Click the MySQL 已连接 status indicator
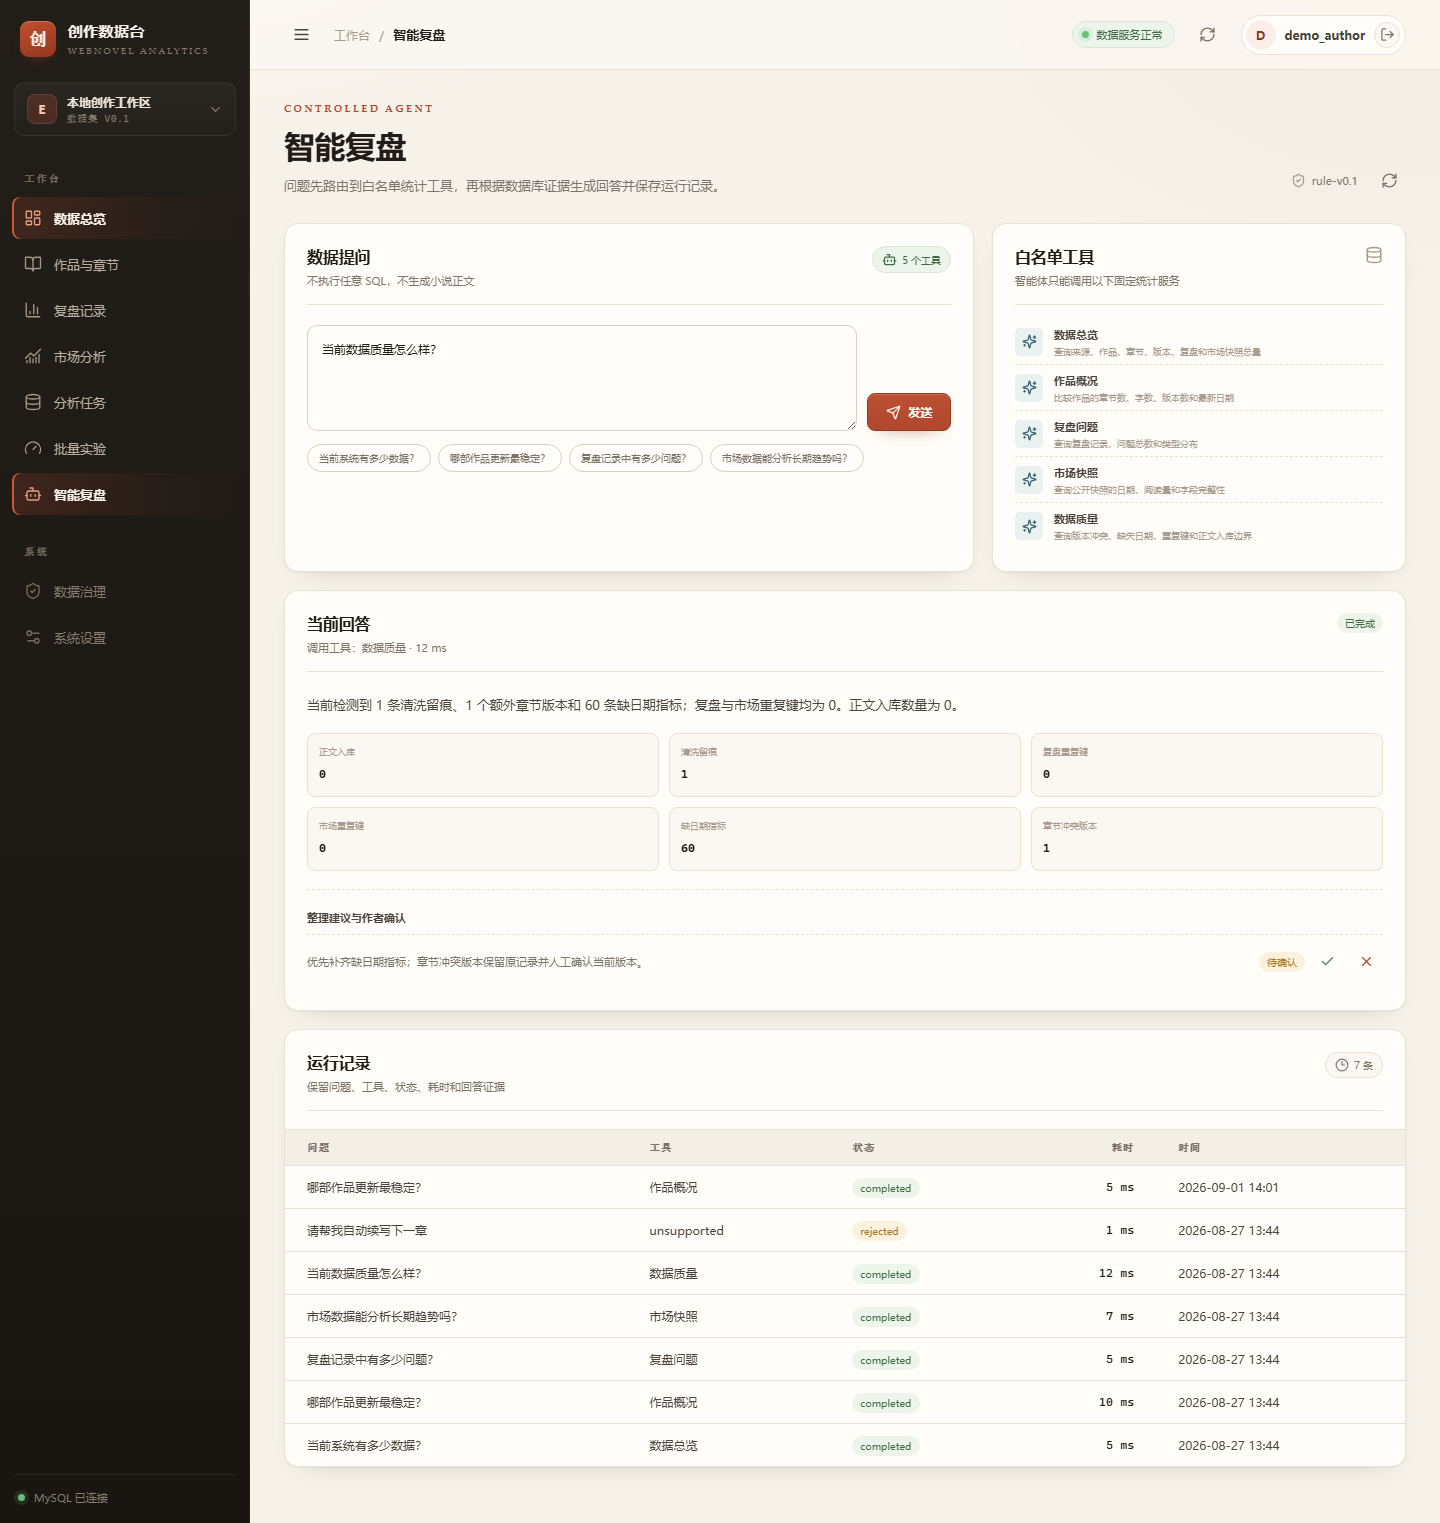Screen dimensions: 1440x1523 [63, 1498]
